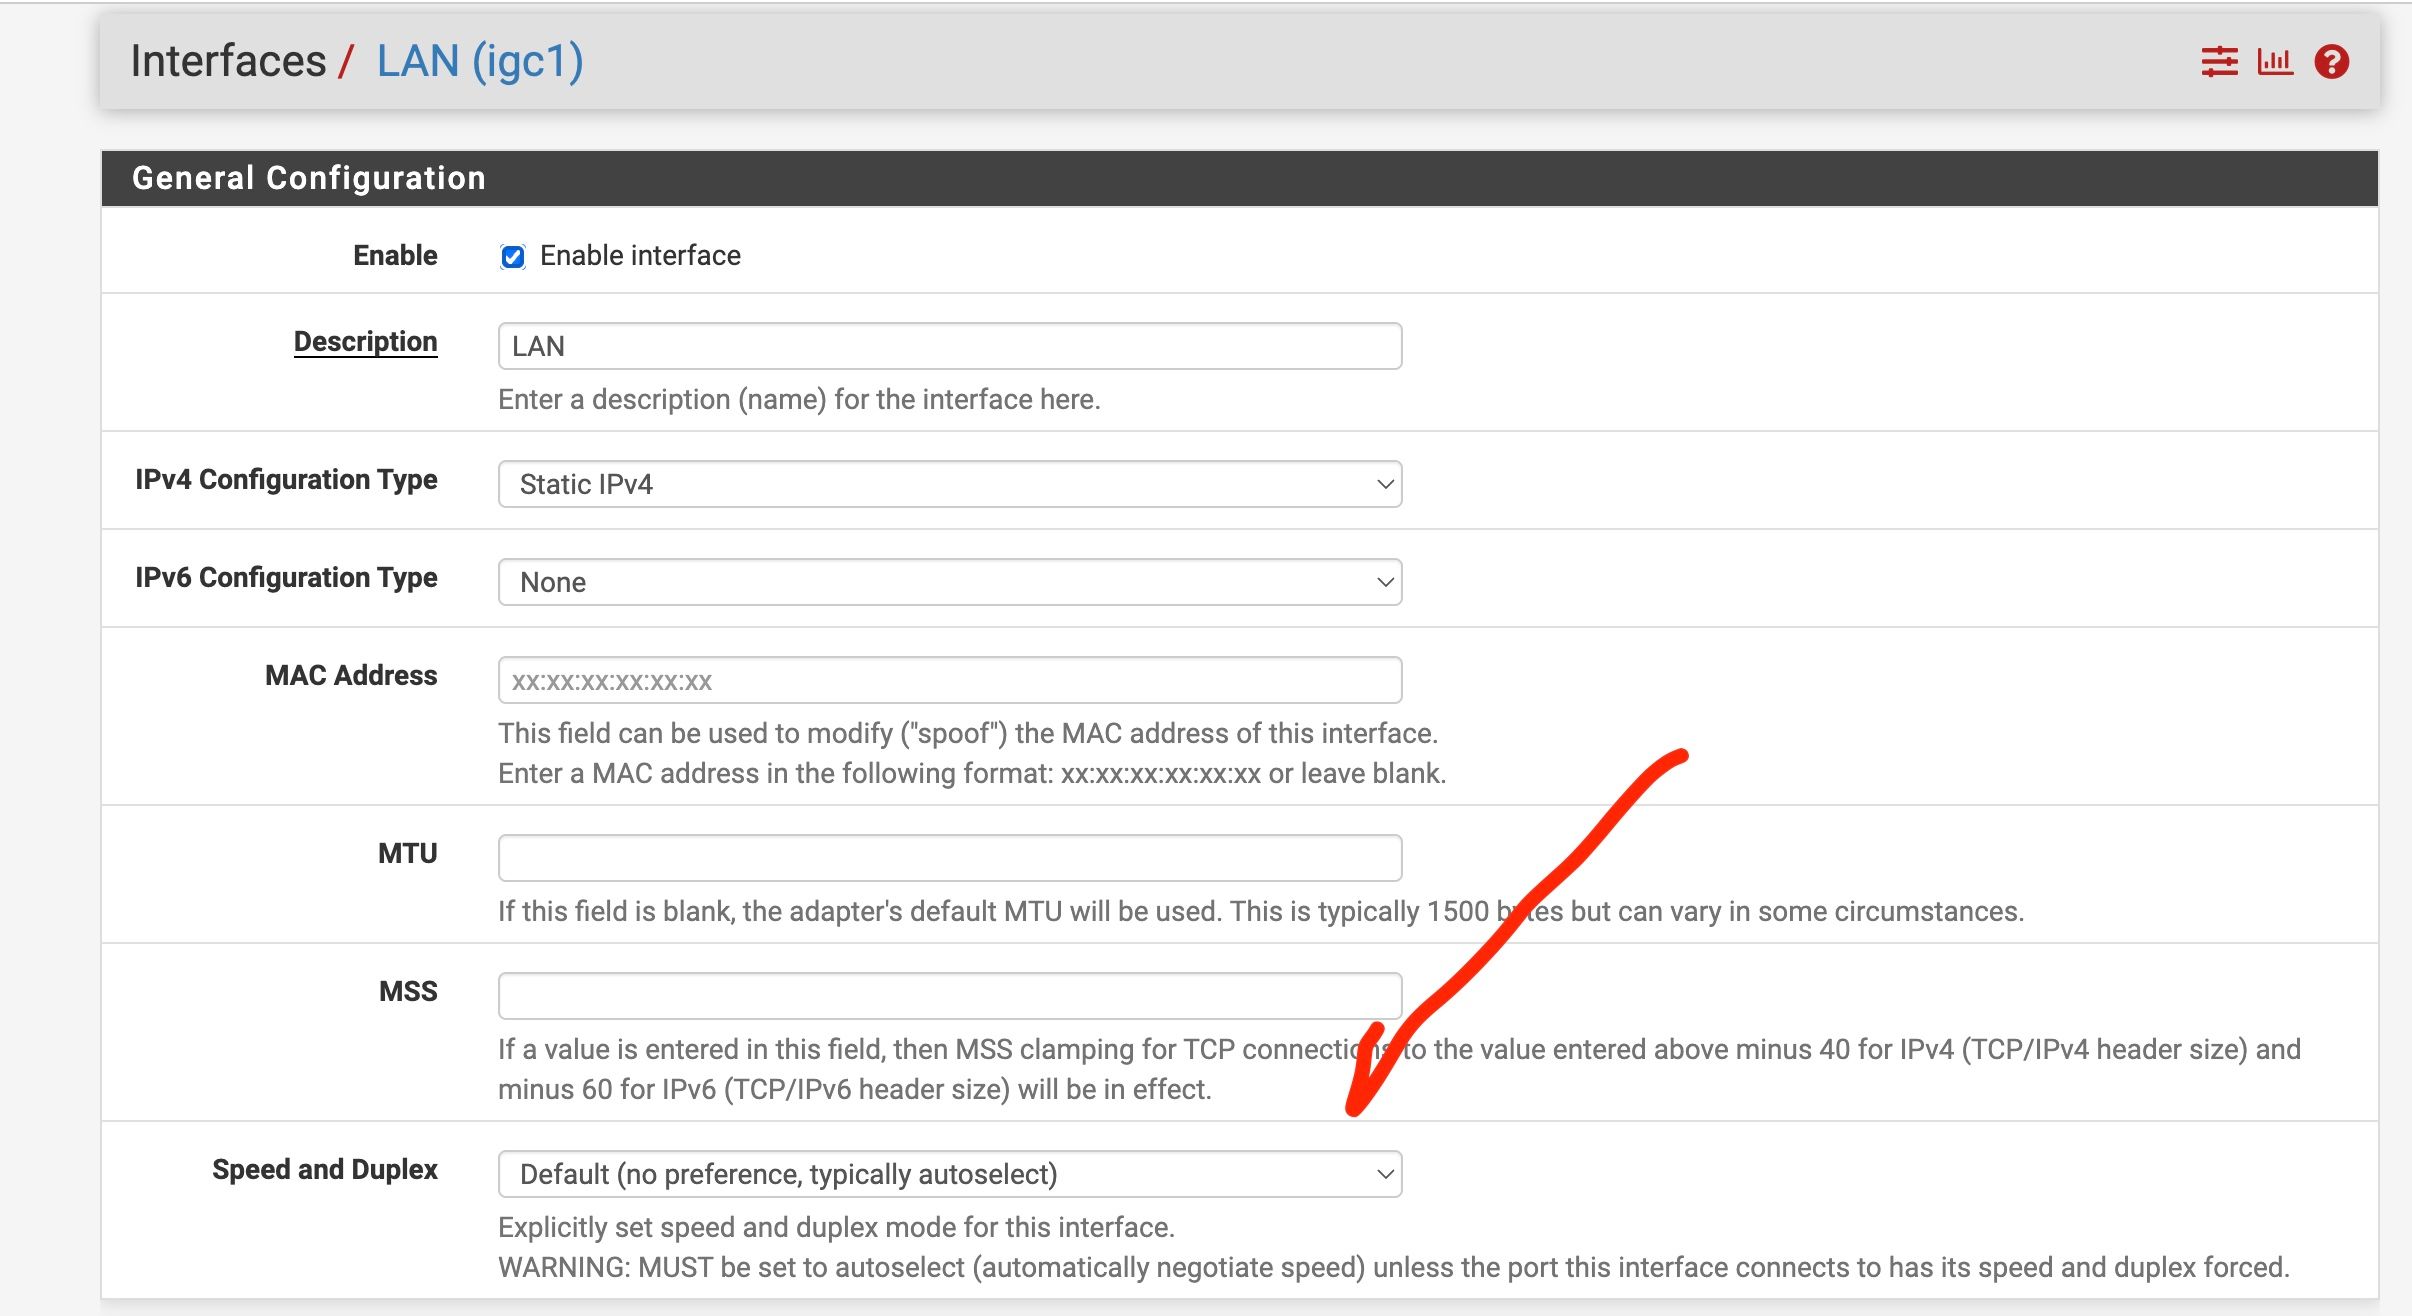Viewport: 2412px width, 1316px height.
Task: Click the MAC Address field label
Action: [351, 676]
